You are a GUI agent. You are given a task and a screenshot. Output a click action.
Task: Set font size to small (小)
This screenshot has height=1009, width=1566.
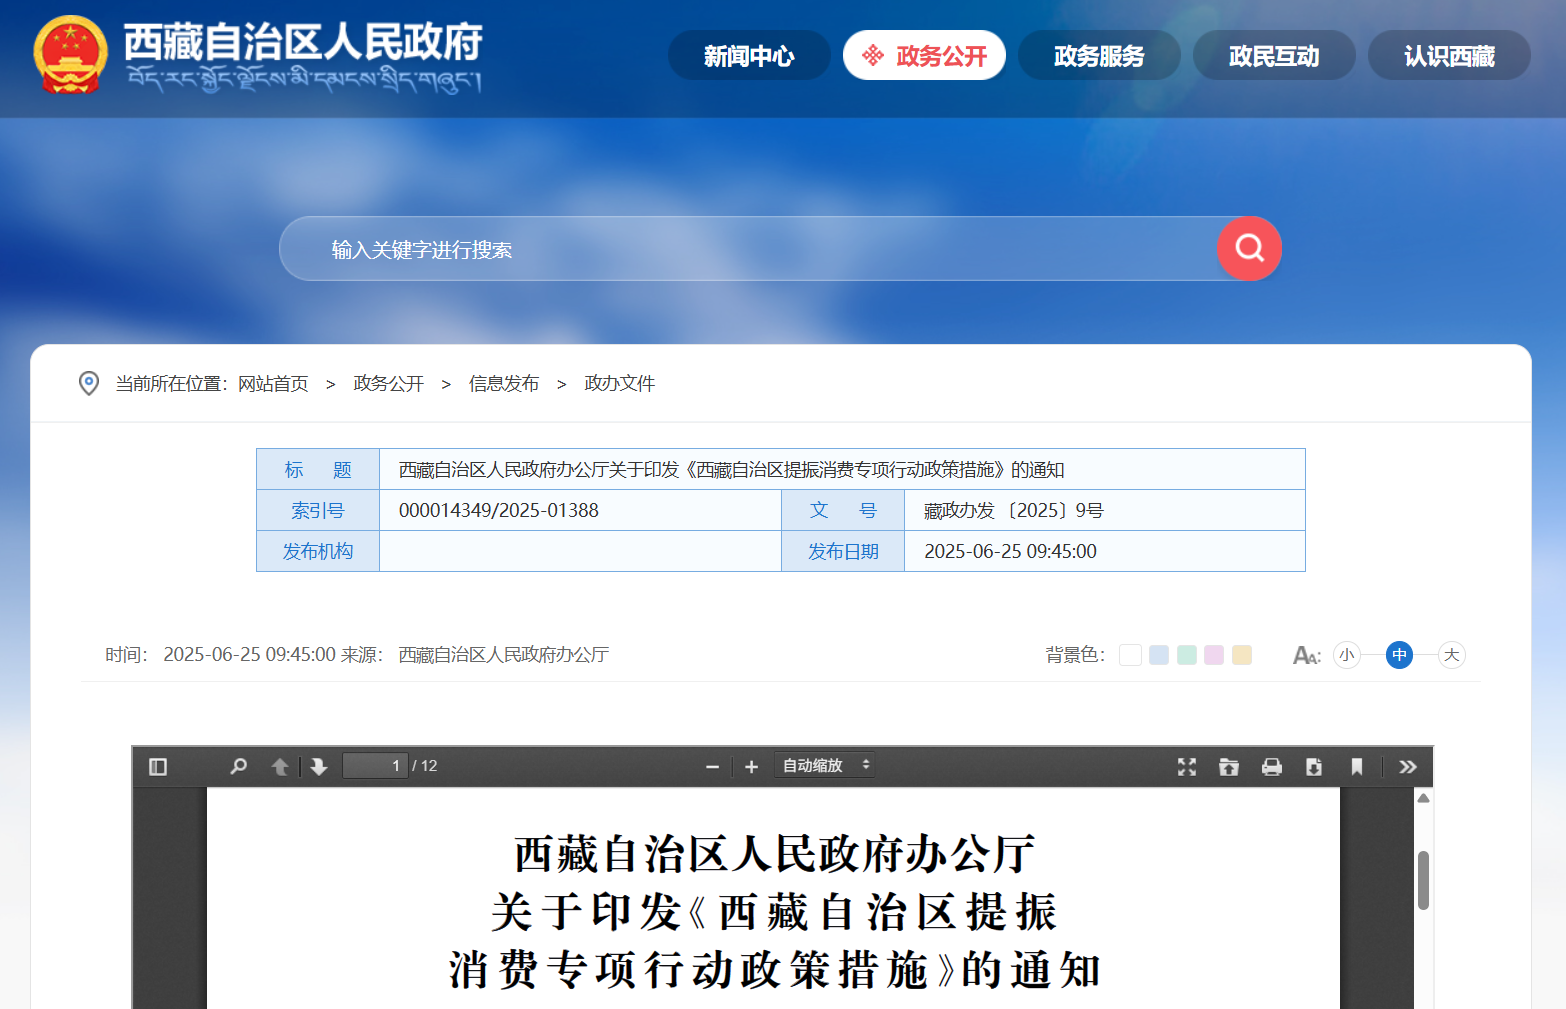click(x=1347, y=655)
